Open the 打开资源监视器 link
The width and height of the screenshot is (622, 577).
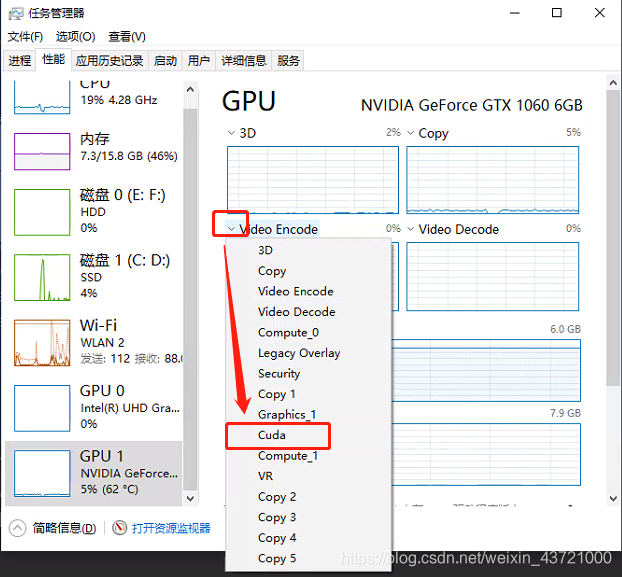coord(171,528)
